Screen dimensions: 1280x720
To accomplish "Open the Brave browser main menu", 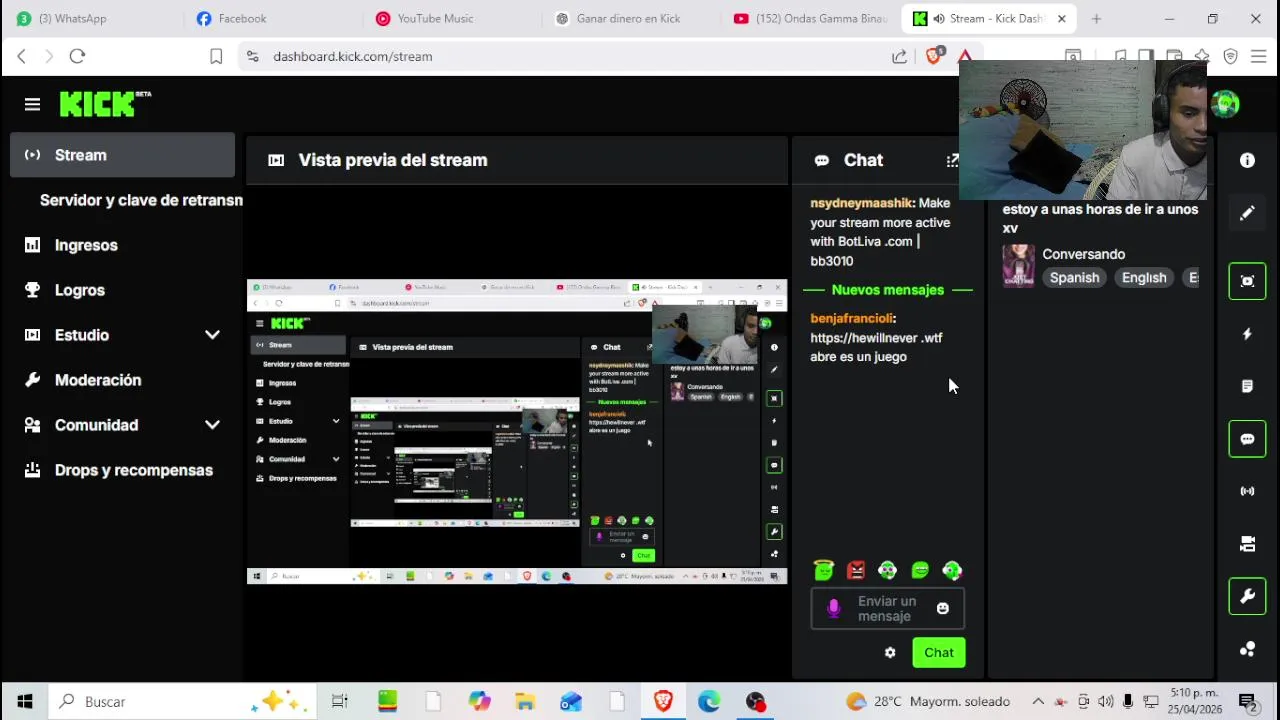I will coord(1260,56).
